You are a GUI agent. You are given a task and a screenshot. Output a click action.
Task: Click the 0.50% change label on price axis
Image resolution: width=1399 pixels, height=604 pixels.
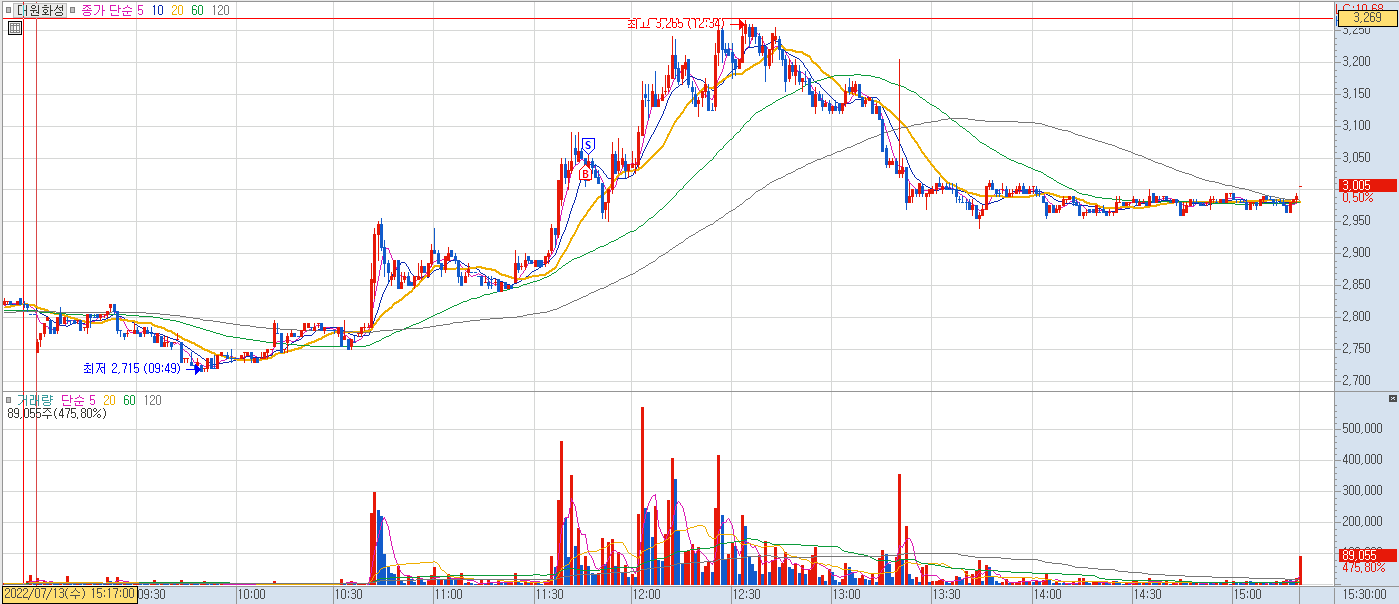click(1357, 198)
